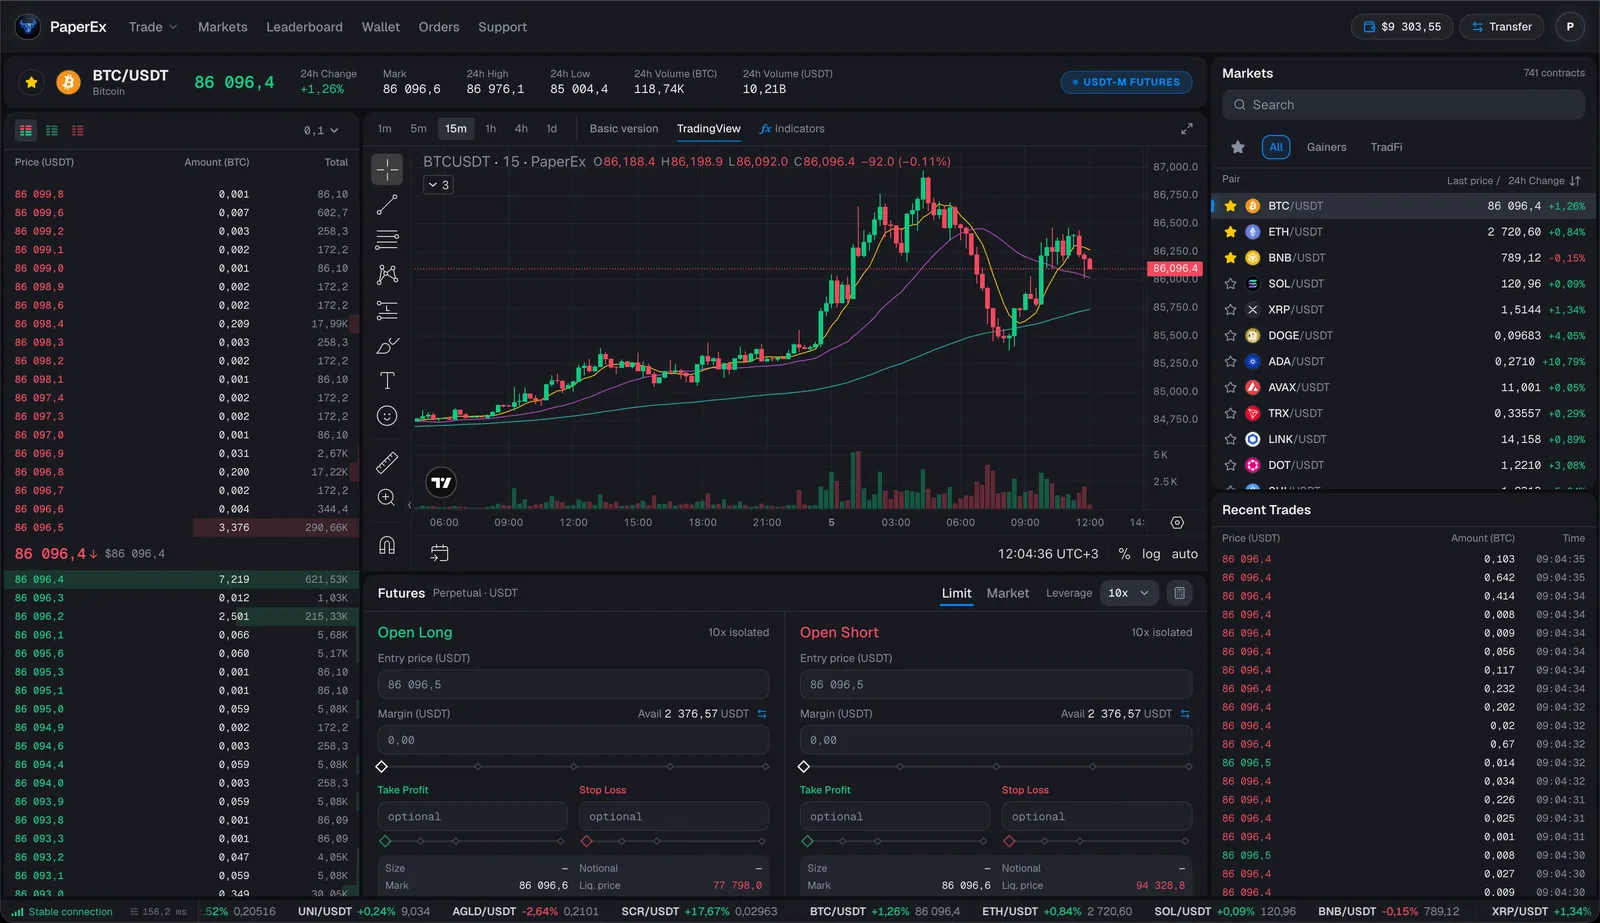Select the brush drawing tool
Viewport: 1600px width, 923px height.
tap(387, 346)
